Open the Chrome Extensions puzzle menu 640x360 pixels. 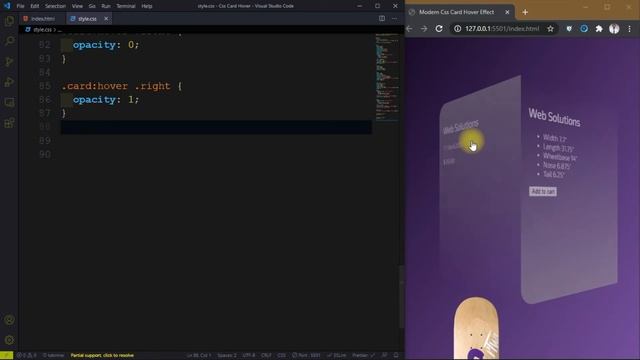coord(599,29)
